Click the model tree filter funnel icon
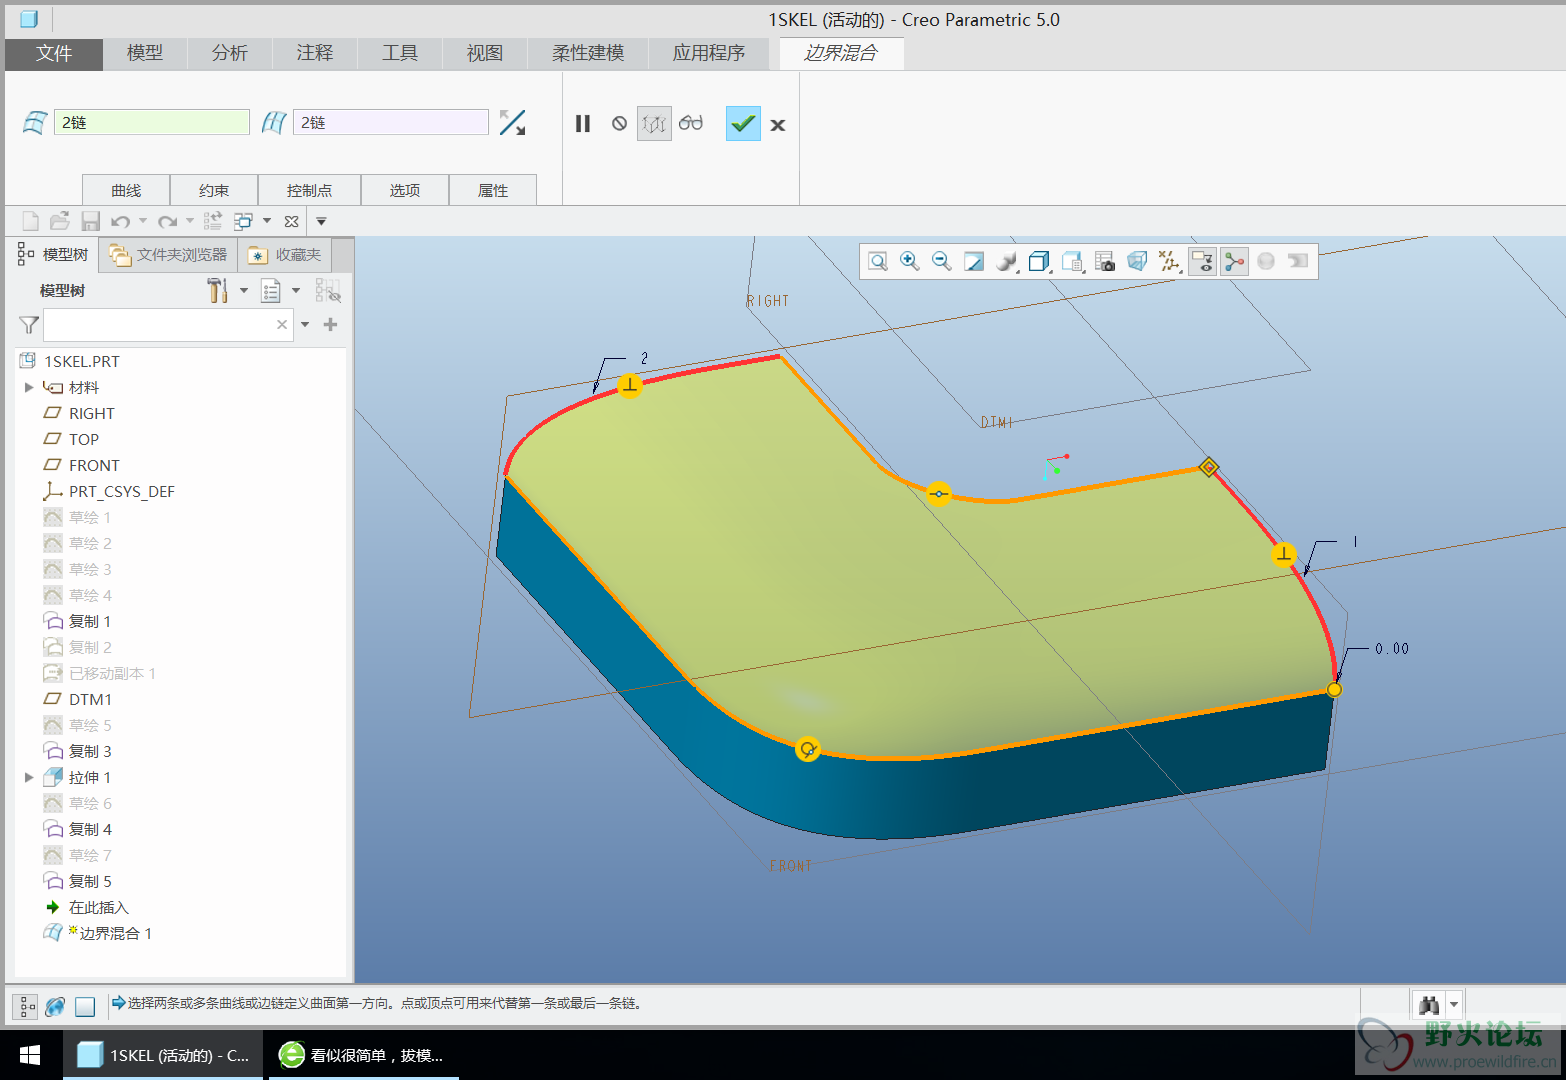Screen dimensions: 1566x1080 point(29,325)
